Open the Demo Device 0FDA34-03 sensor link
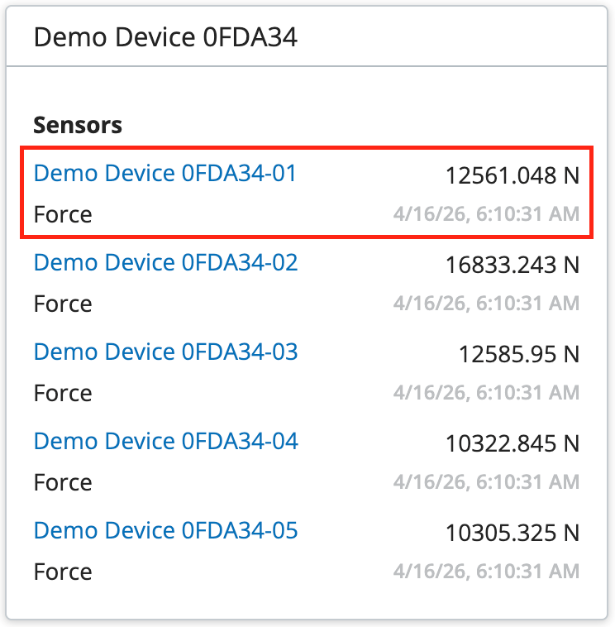The image size is (615, 627). [x=166, y=352]
